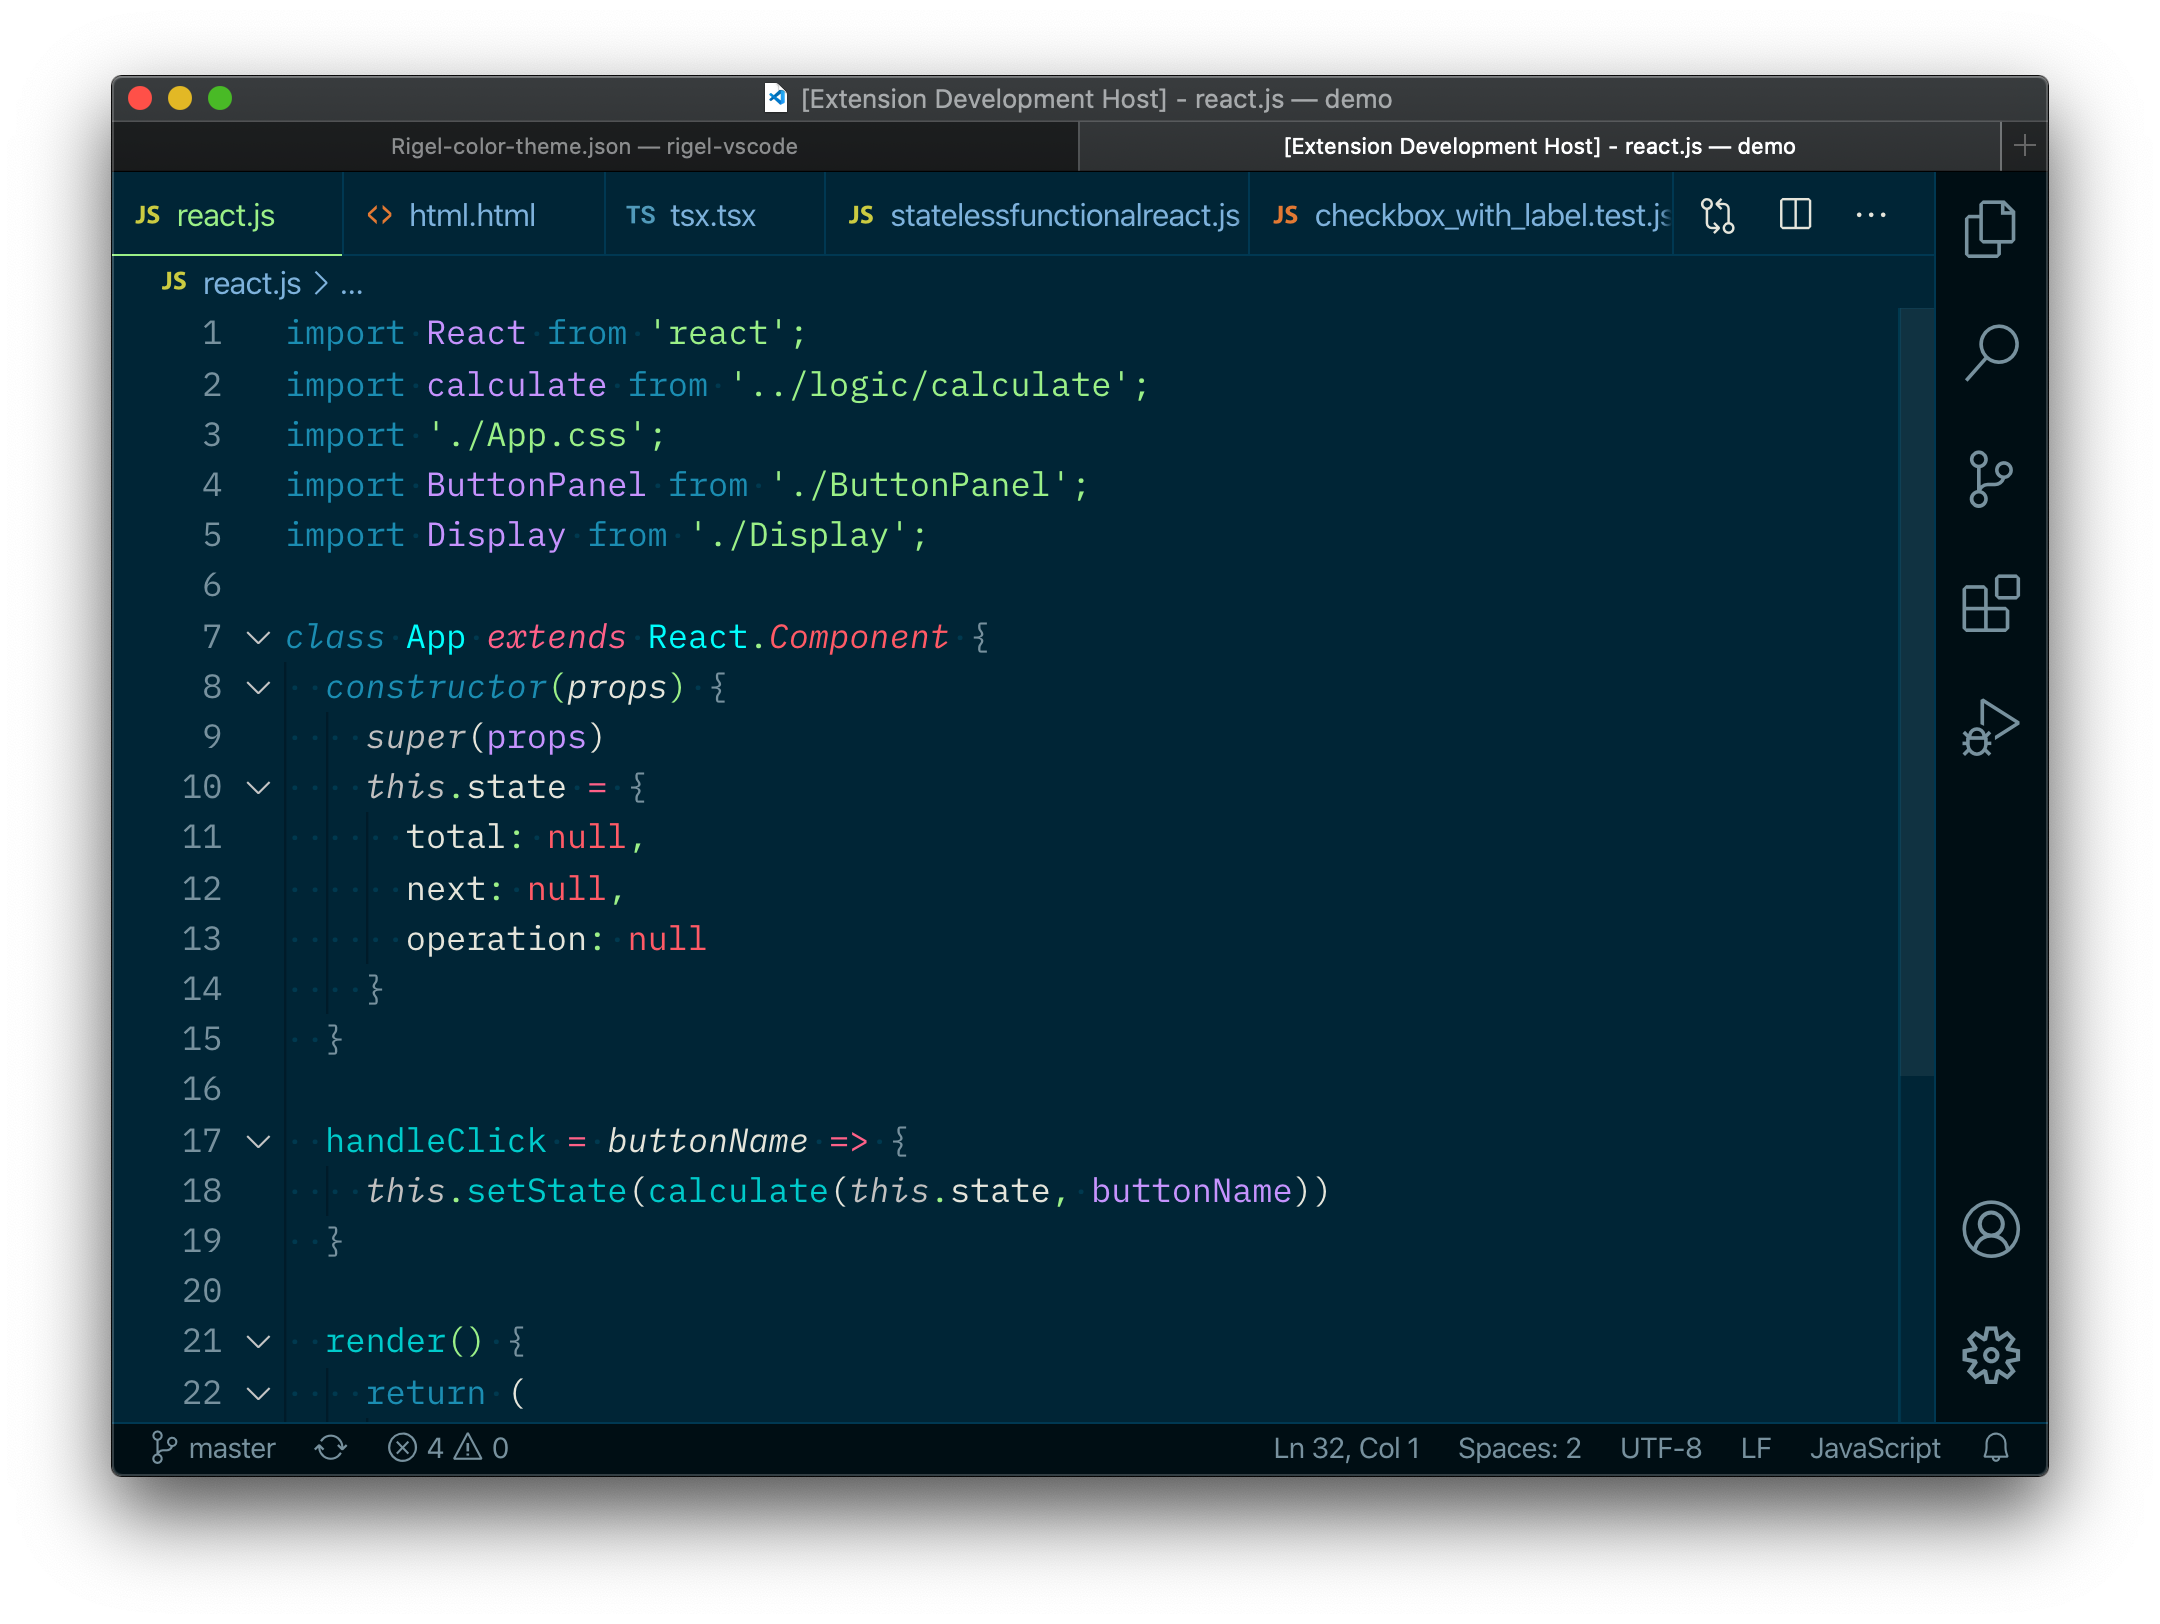Open the Run and Debug icon
Screen dimensions: 2160x1624
pos(1990,728)
